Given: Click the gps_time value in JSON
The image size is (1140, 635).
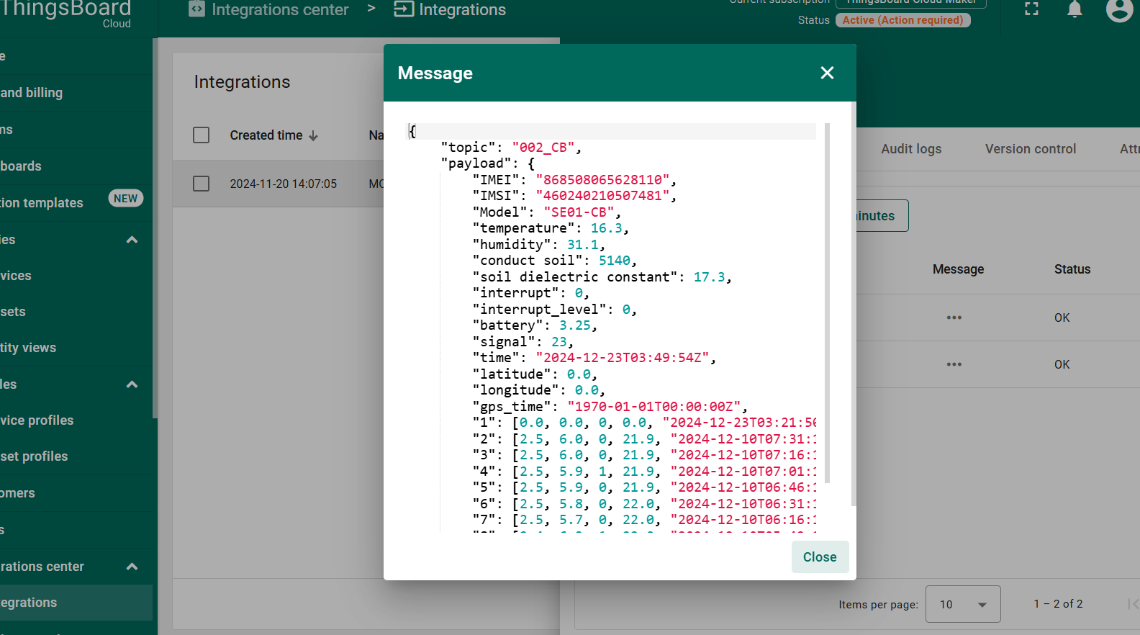Looking at the screenshot, I should tap(654, 407).
